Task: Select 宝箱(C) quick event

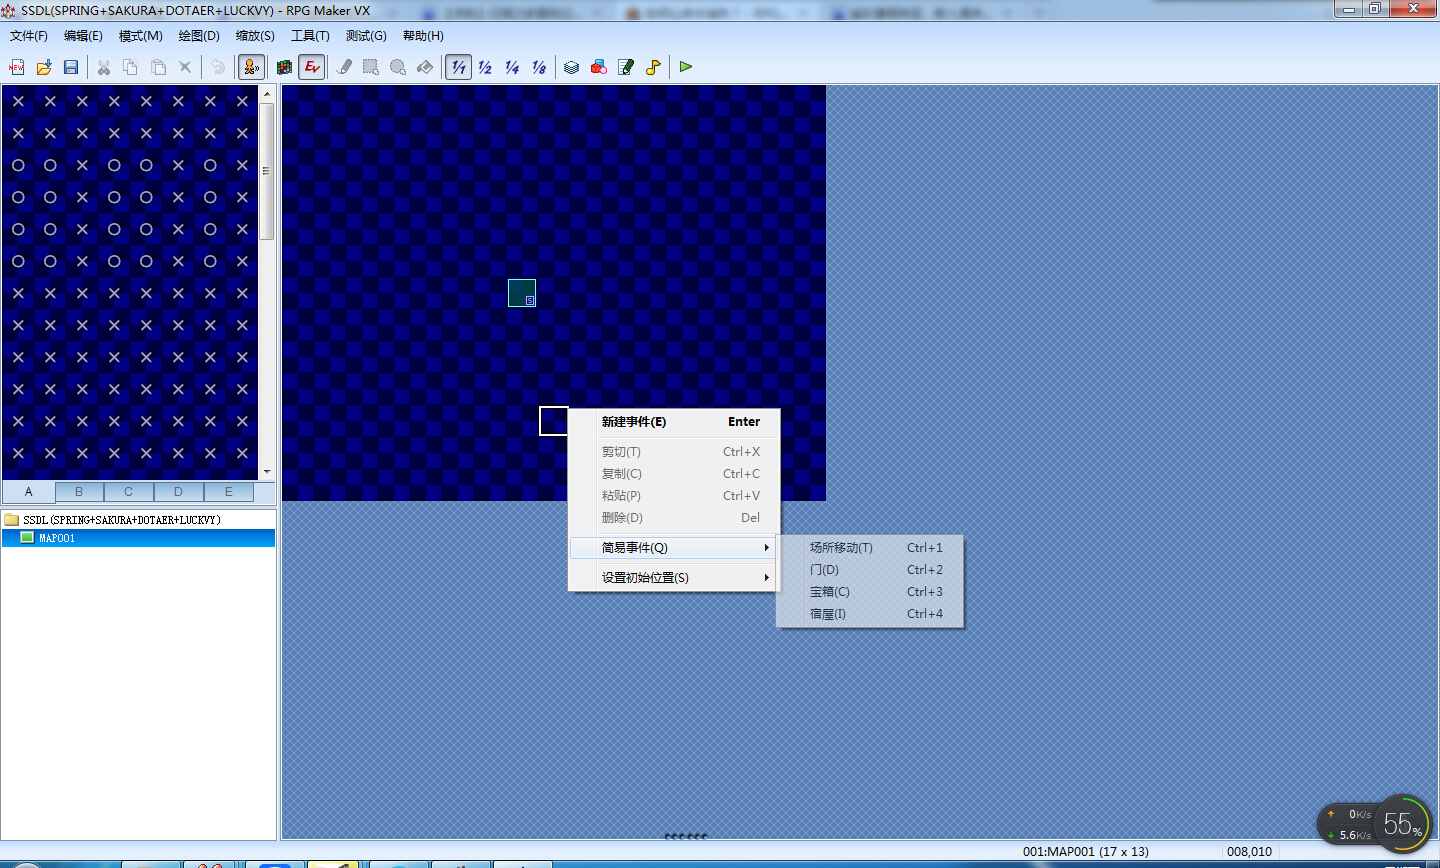Action: pyautogui.click(x=870, y=592)
